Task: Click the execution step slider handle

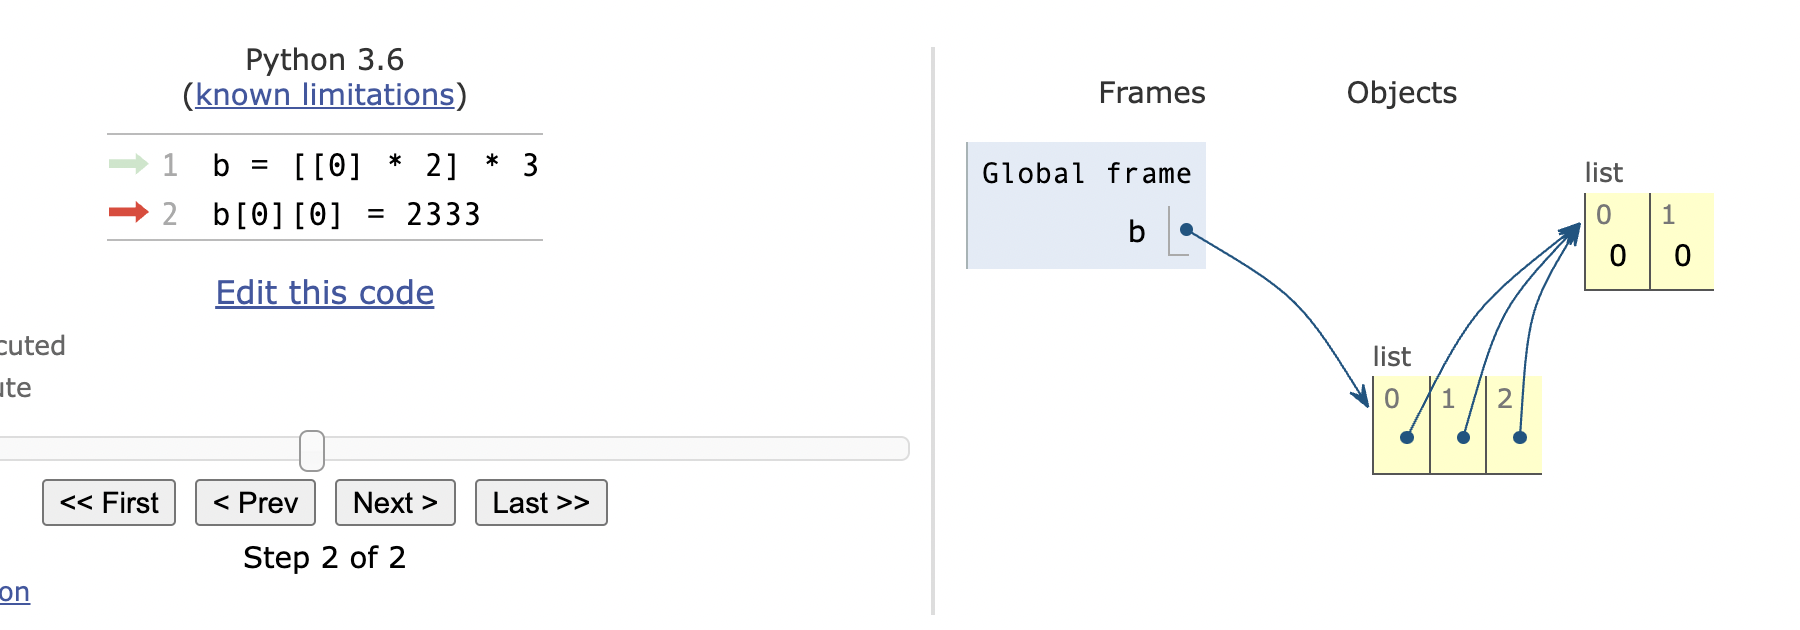Action: [312, 450]
